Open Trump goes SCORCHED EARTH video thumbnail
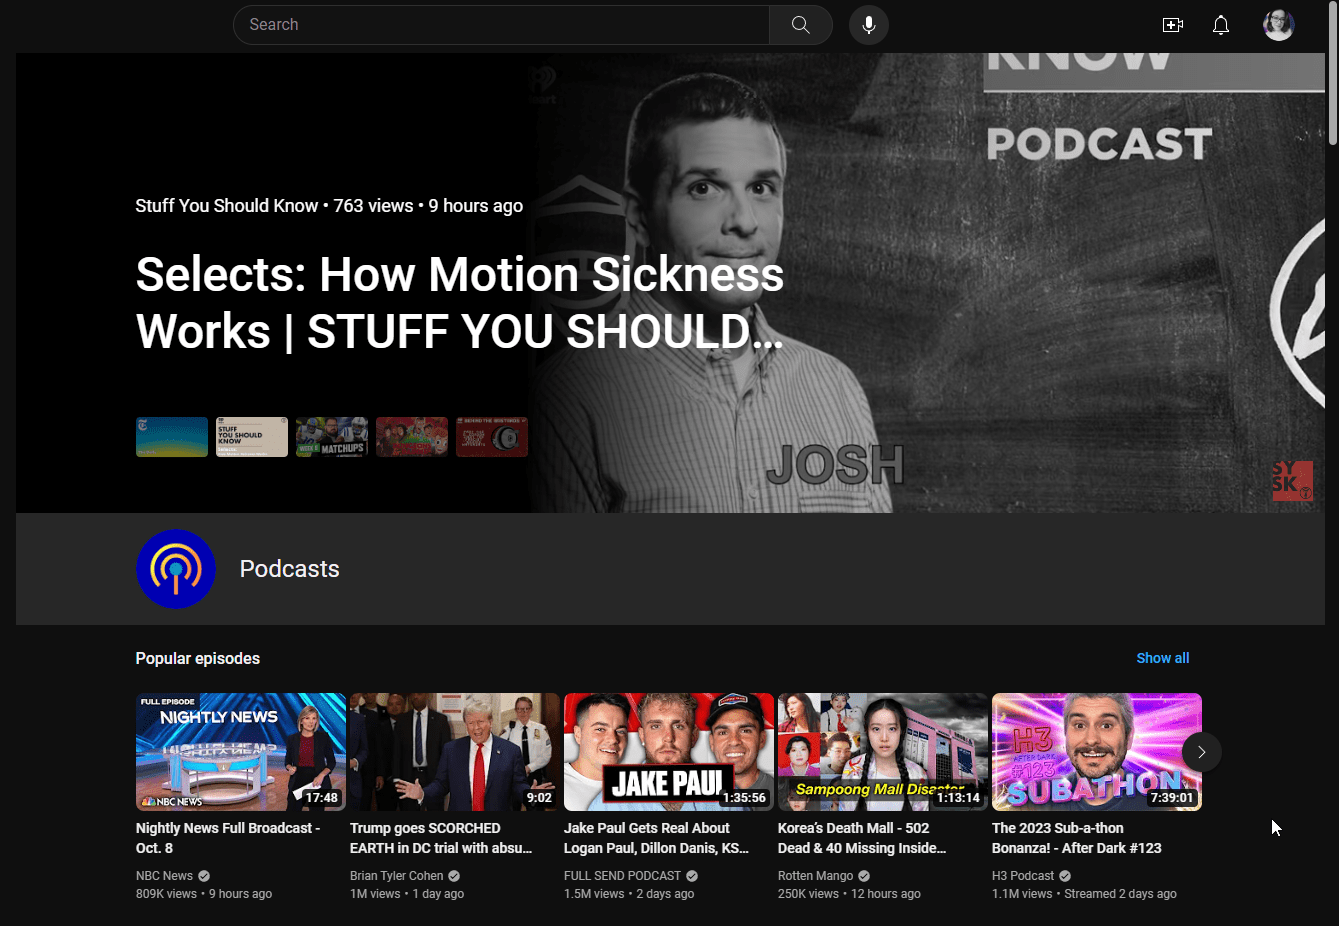The height and width of the screenshot is (926, 1339). (x=455, y=752)
